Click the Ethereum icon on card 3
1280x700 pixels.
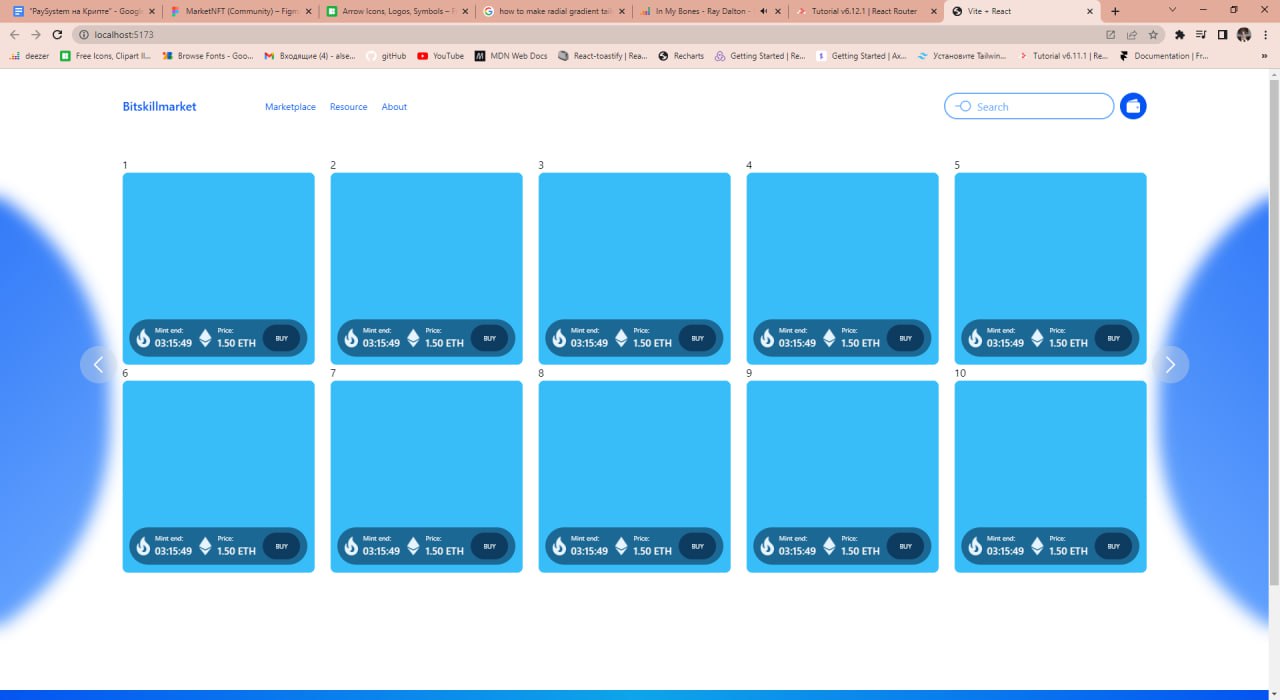[x=621, y=338]
